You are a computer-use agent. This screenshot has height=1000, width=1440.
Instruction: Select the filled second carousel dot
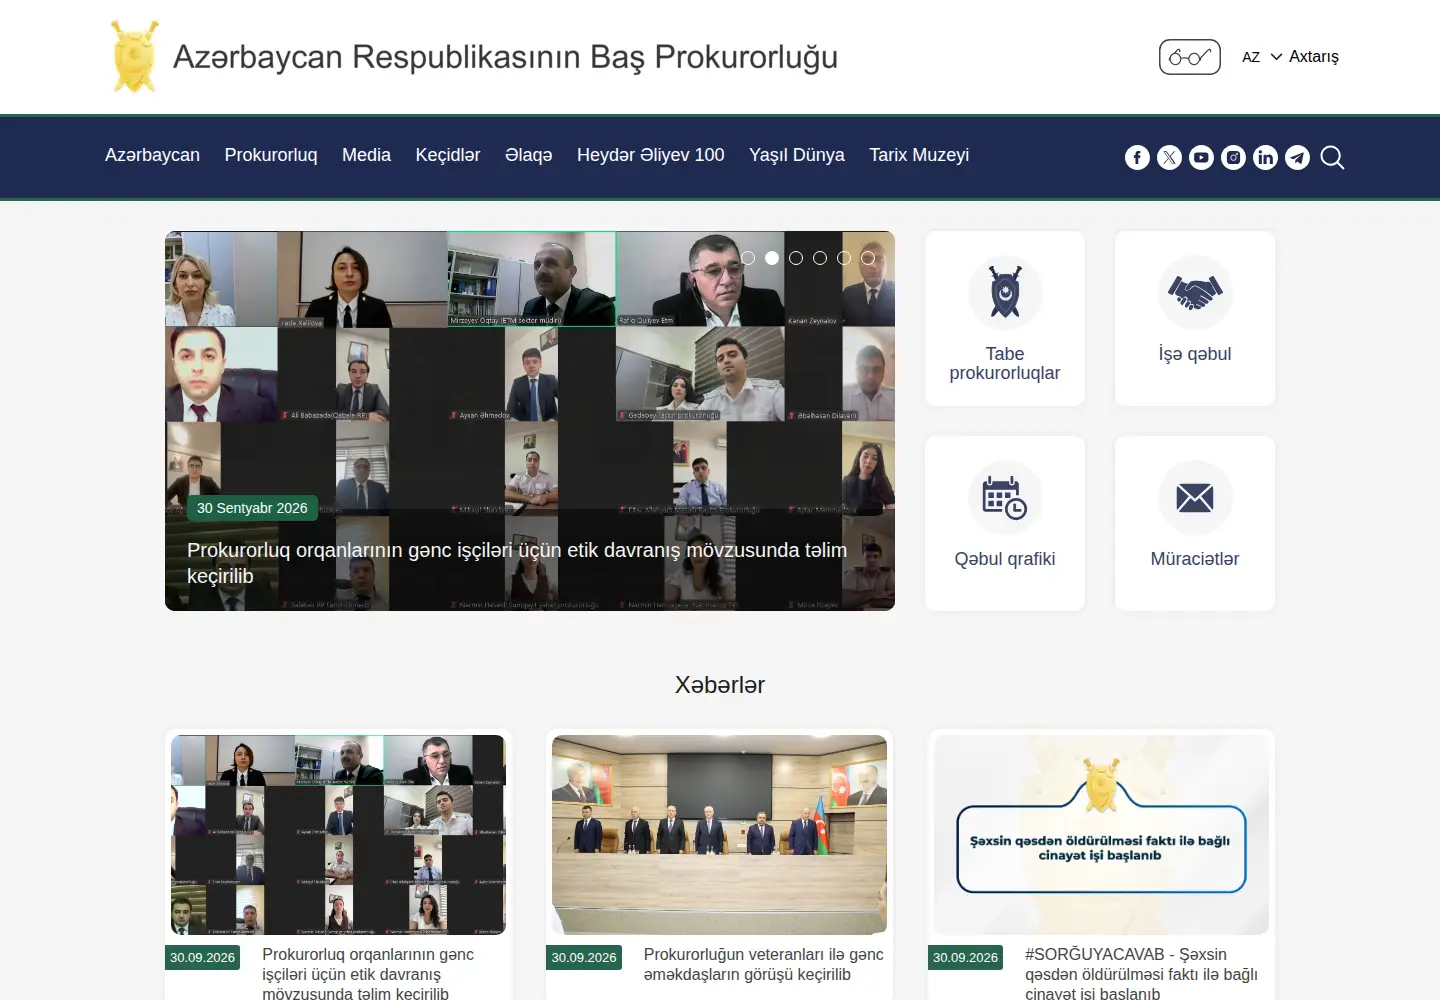pos(772,258)
